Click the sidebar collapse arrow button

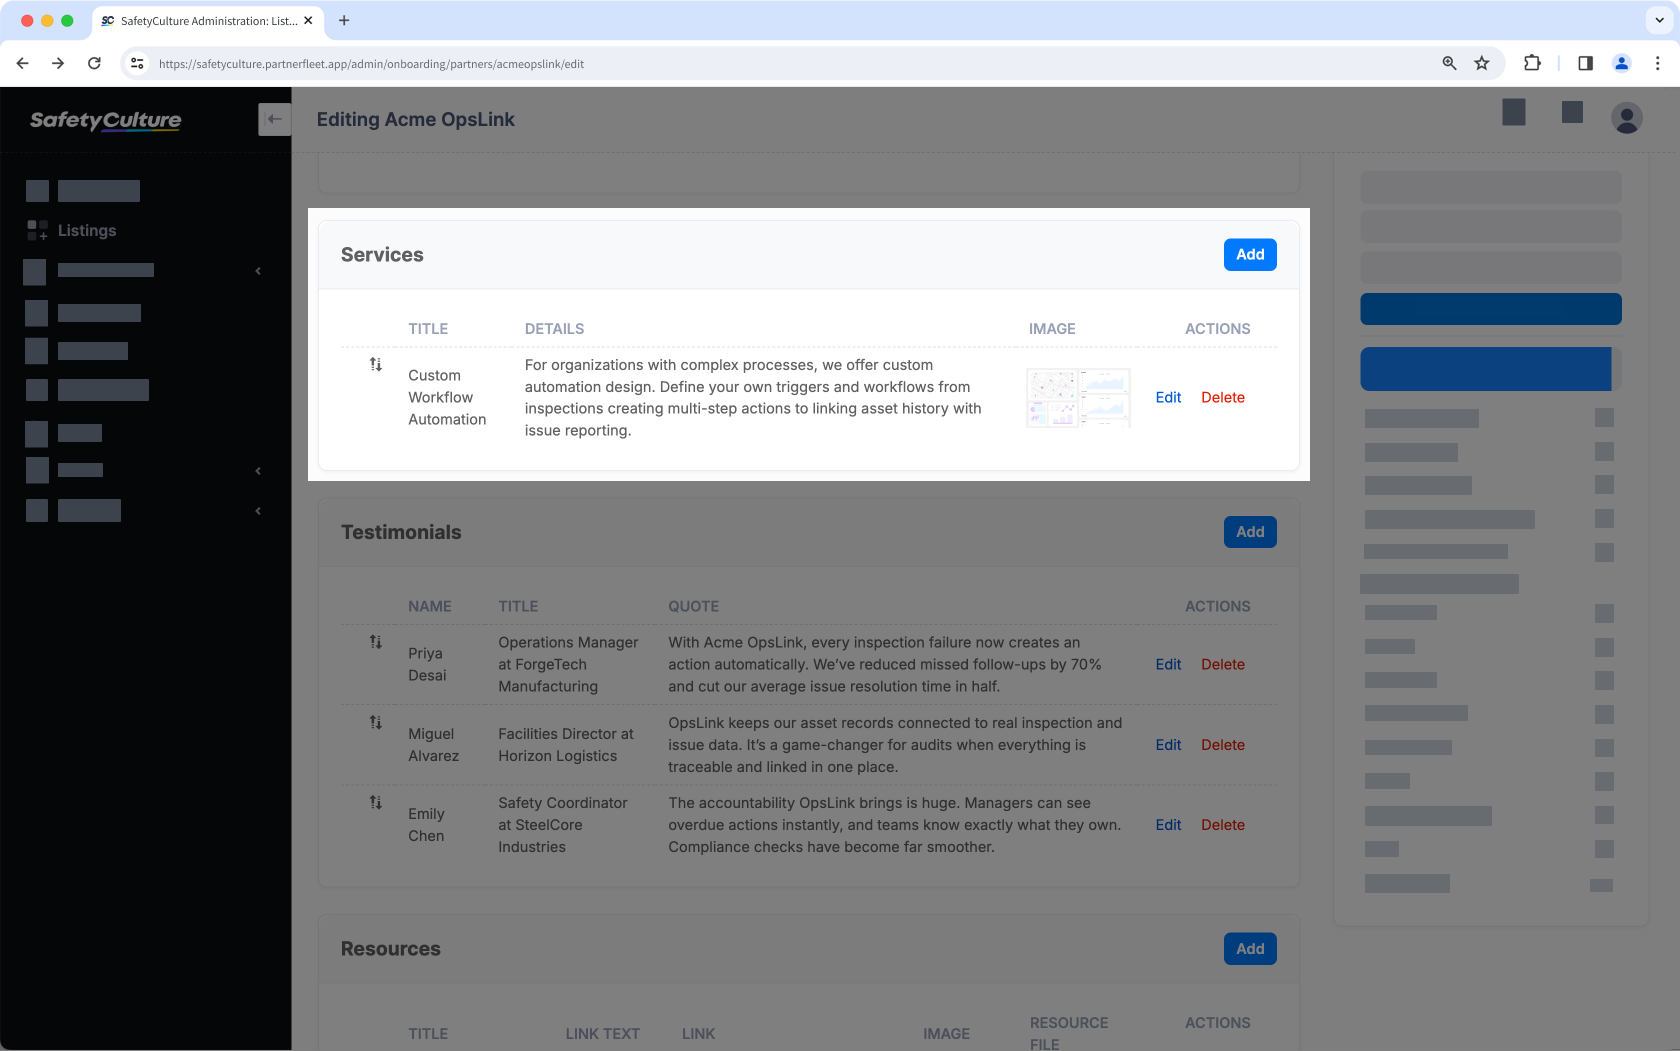click(274, 120)
